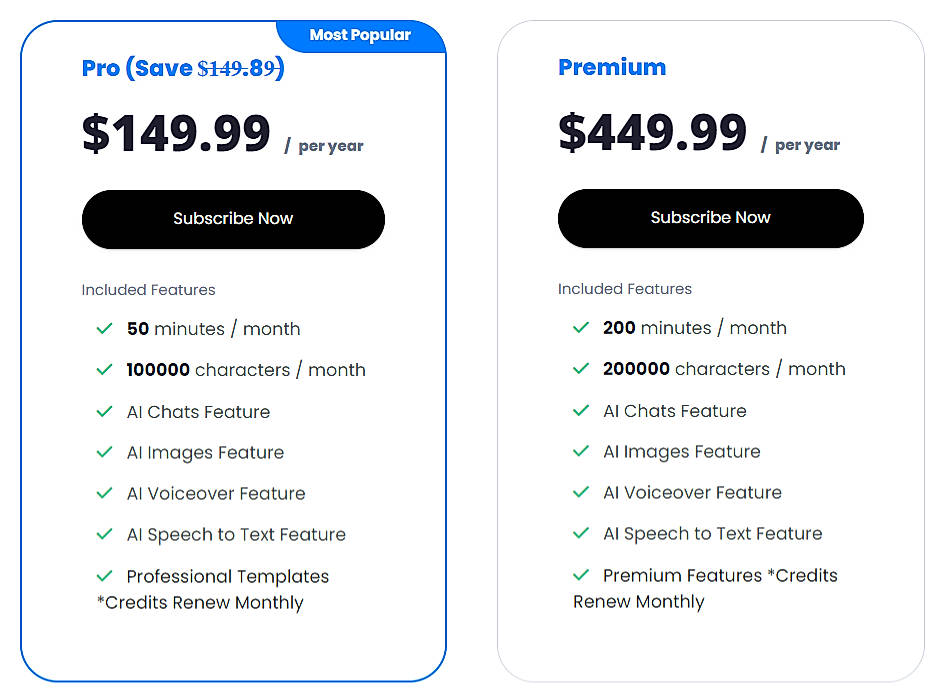Click the checkmark beside AI Voiceover Feature on Premium
Image resolution: width=946 pixels, height=698 pixels.
580,492
